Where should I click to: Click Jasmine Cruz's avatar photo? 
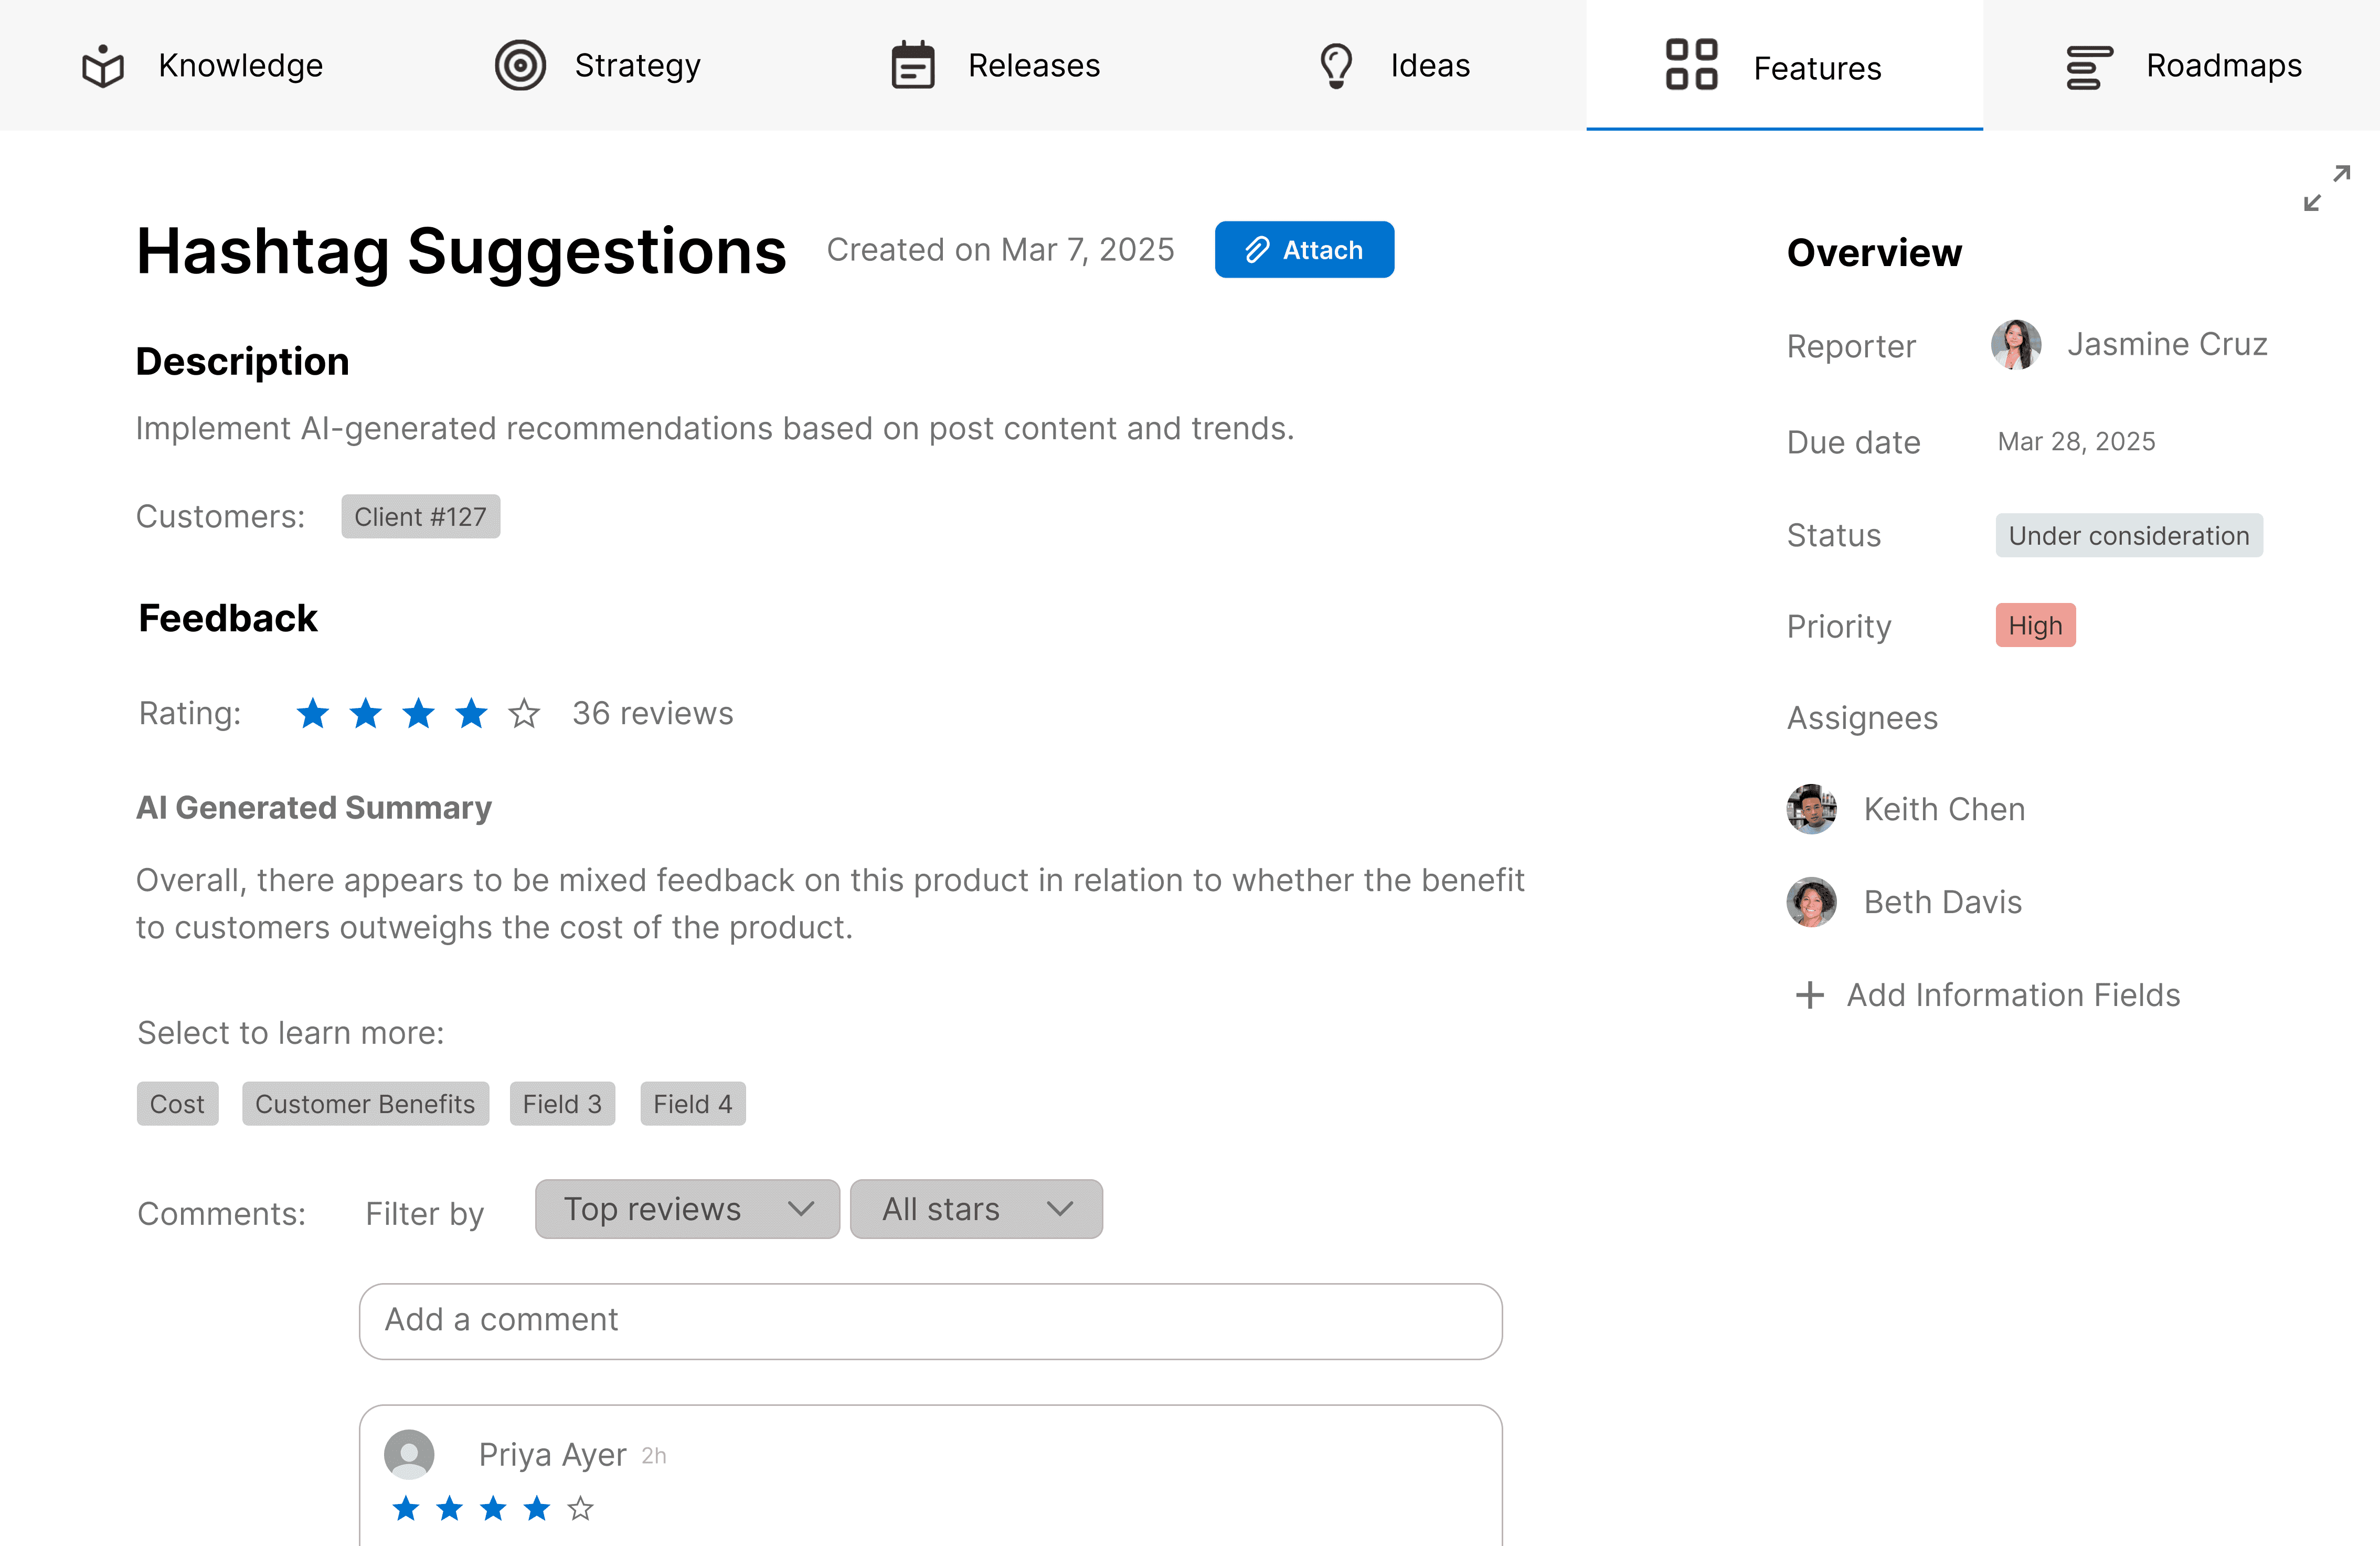(2015, 345)
